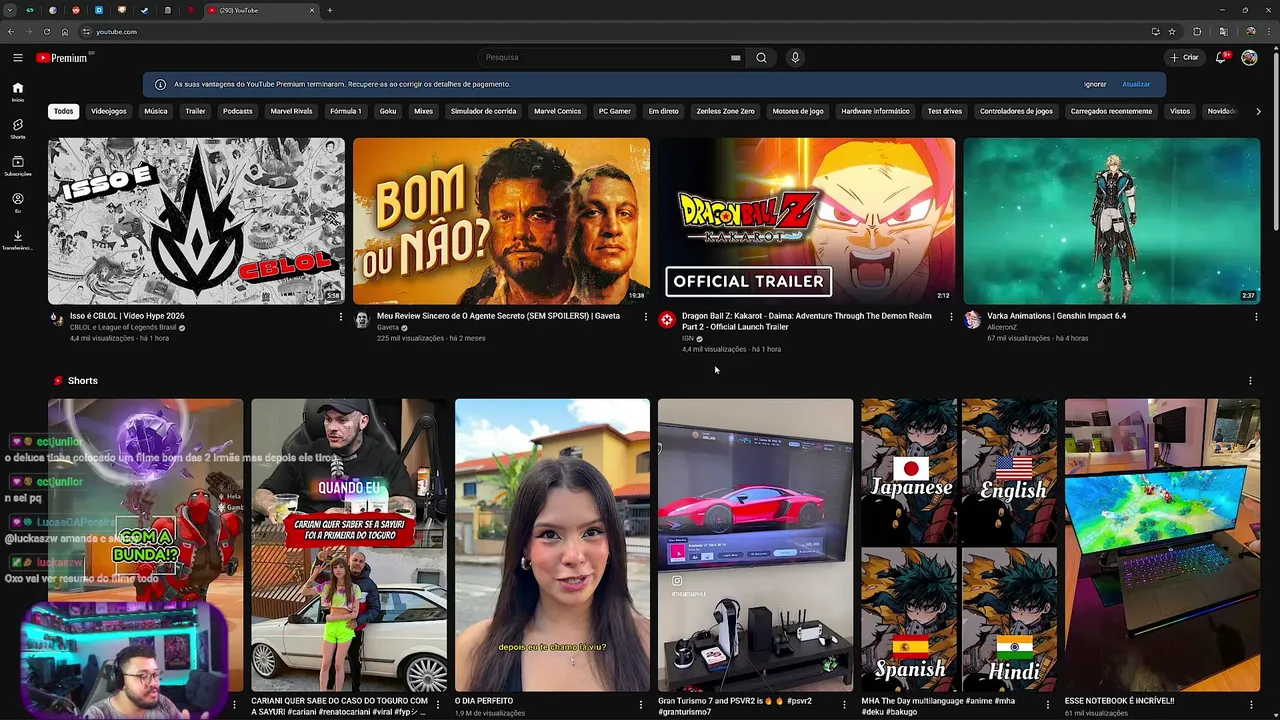Open Subscrições in the sidebar

[x=18, y=166]
